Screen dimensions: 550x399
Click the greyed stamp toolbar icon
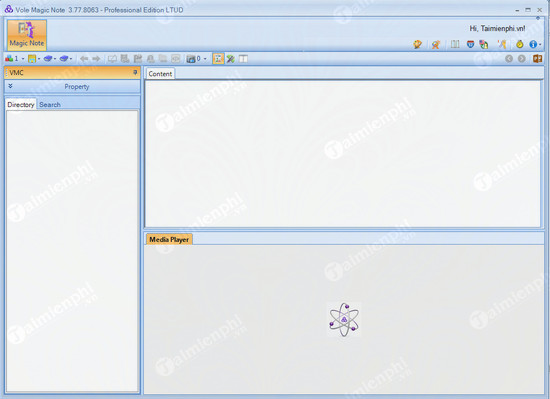point(150,59)
